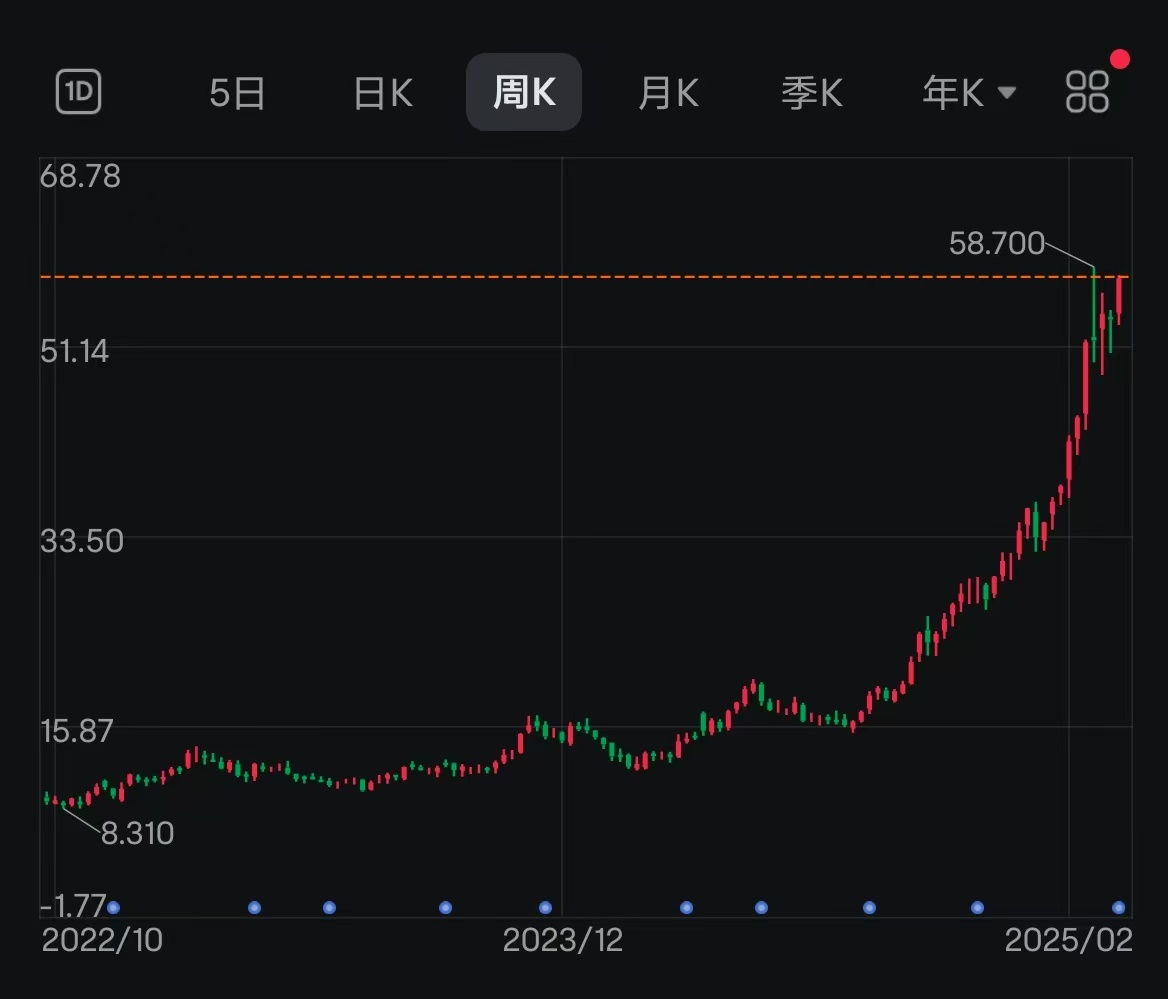This screenshot has width=1168, height=999.
Task: Select the 周K weekly candlestick tab
Action: tap(524, 92)
